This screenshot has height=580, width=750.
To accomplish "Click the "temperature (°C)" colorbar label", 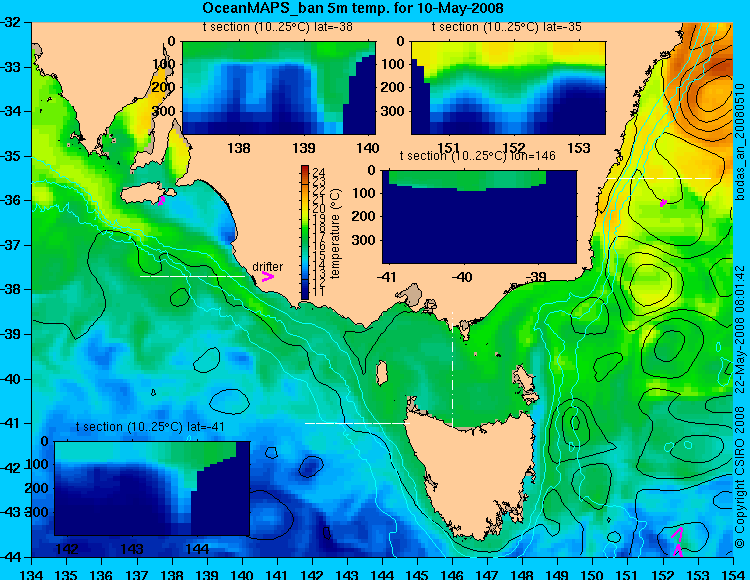I will pos(334,233).
